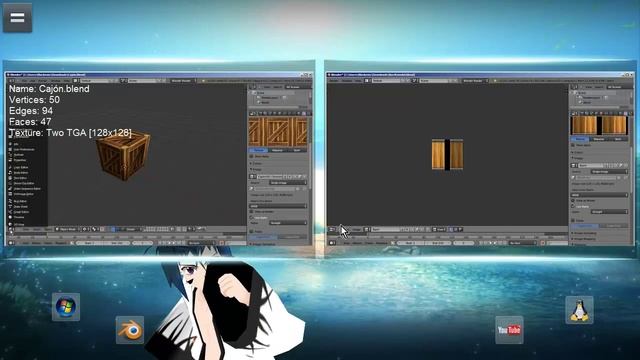Select Properties in editor type list
This screenshot has height=360, width=640.
pos(18,160)
